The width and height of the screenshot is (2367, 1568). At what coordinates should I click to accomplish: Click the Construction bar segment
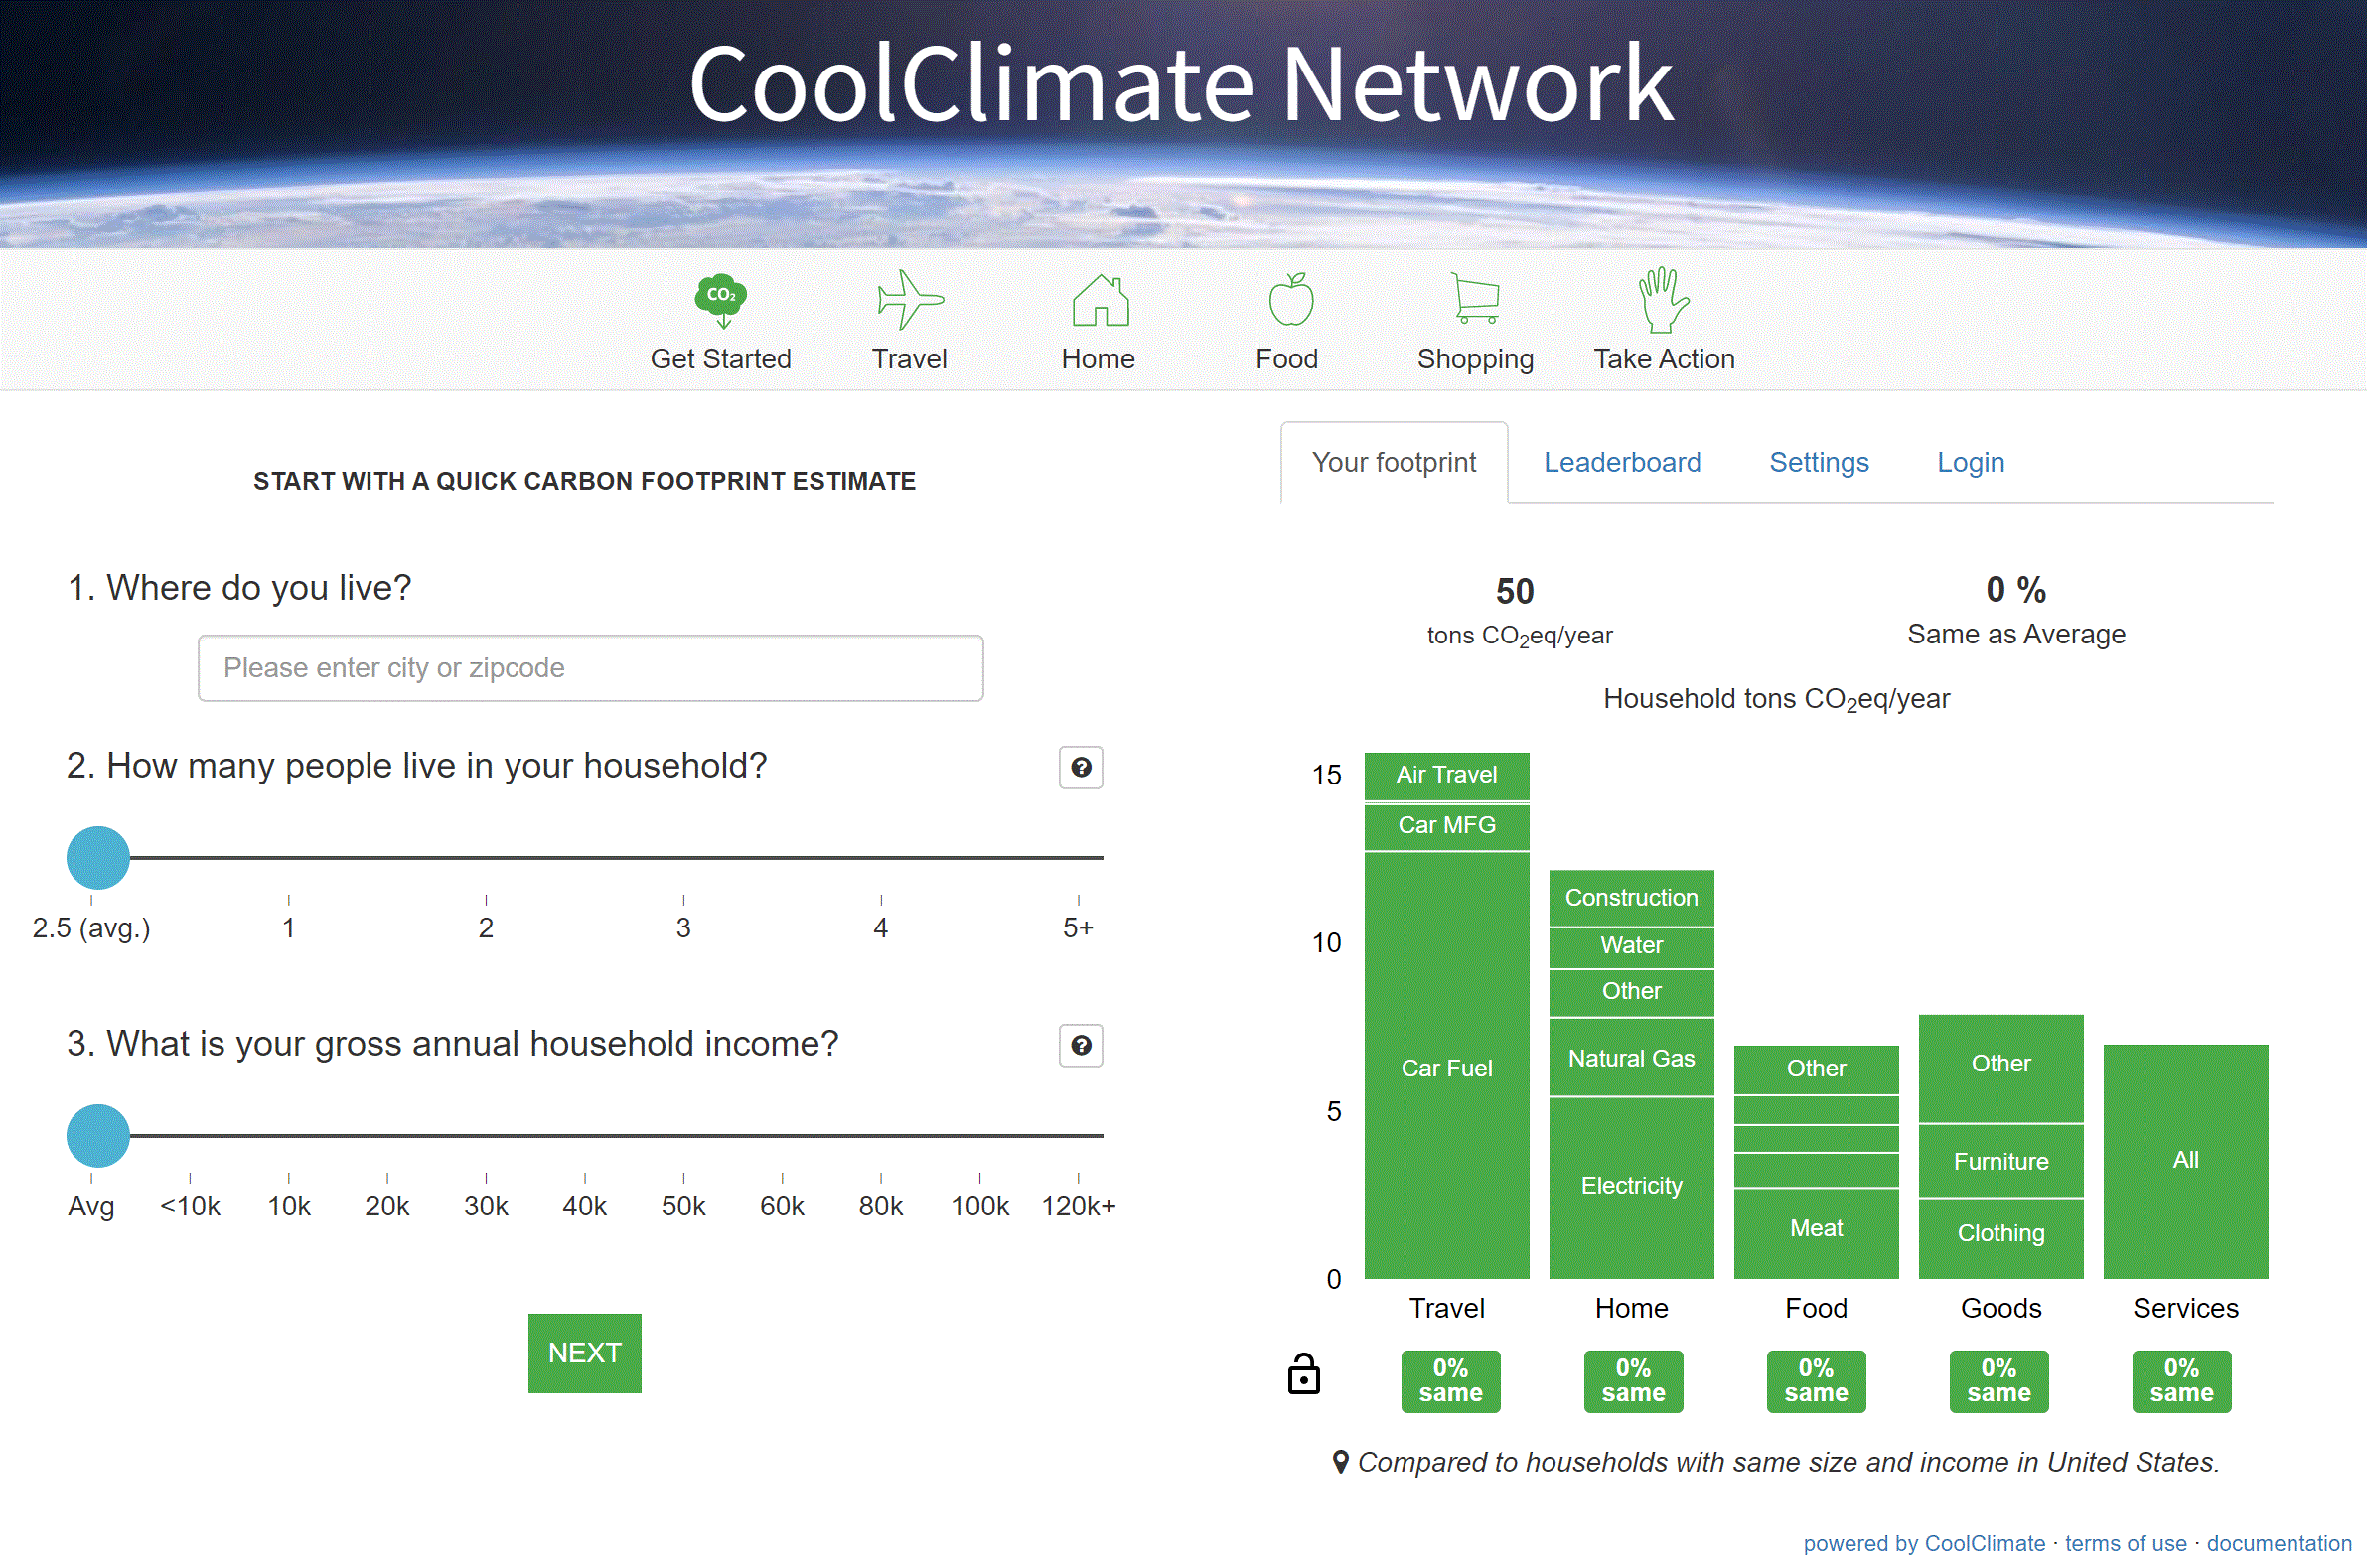pyautogui.click(x=1632, y=898)
